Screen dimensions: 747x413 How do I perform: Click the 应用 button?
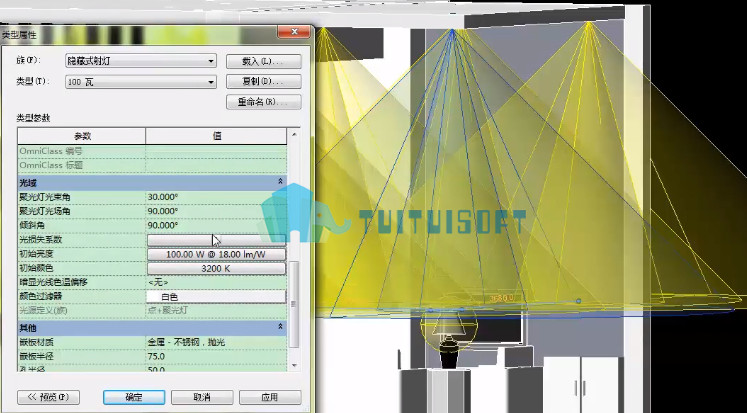[x=270, y=397]
